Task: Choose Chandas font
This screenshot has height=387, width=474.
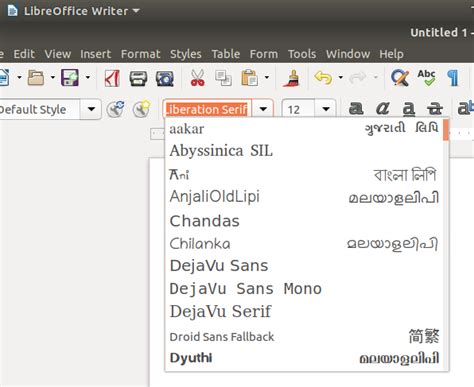Action: 304,221
